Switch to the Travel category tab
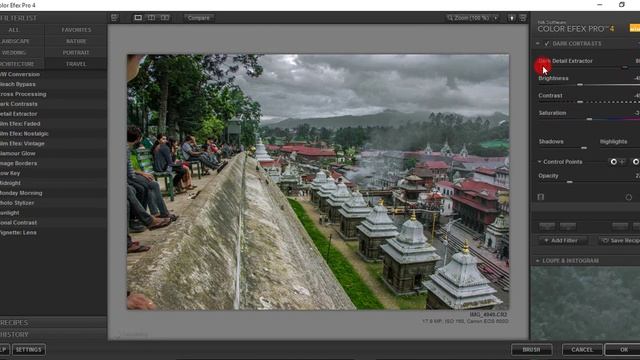This screenshot has width=640, height=360. pos(76,64)
